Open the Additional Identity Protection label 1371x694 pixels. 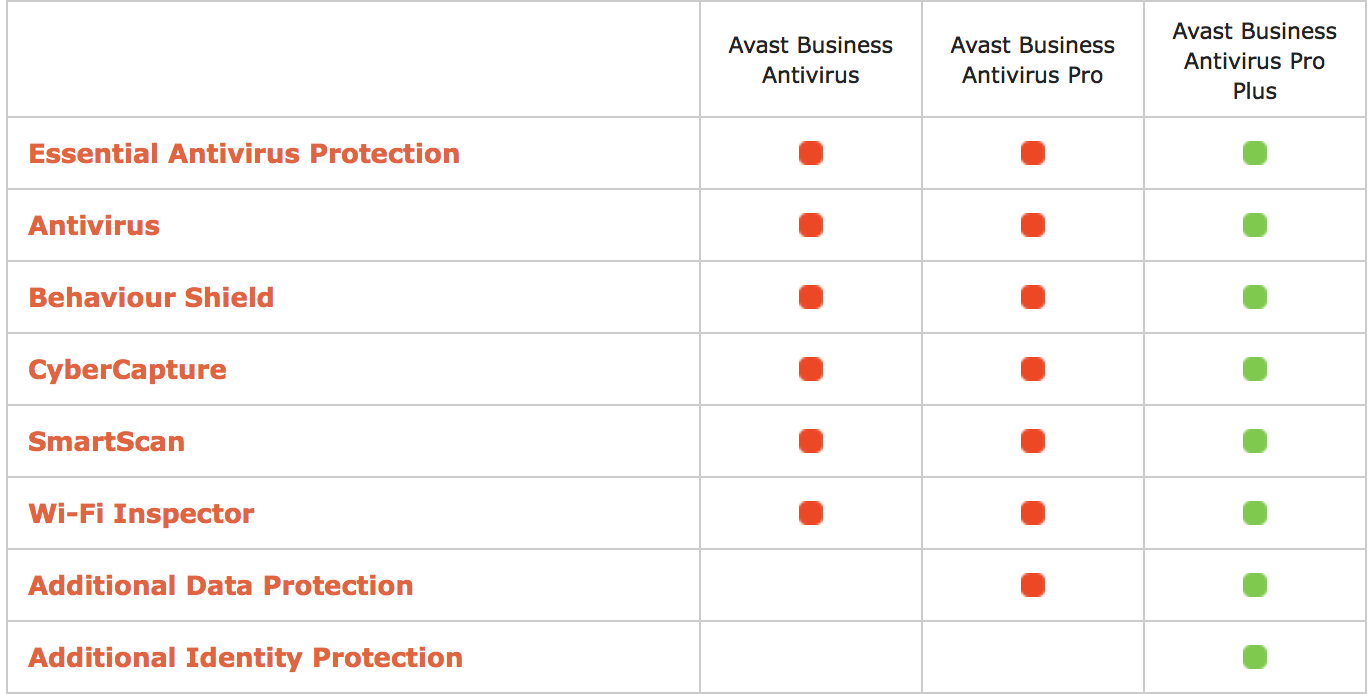[x=245, y=658]
